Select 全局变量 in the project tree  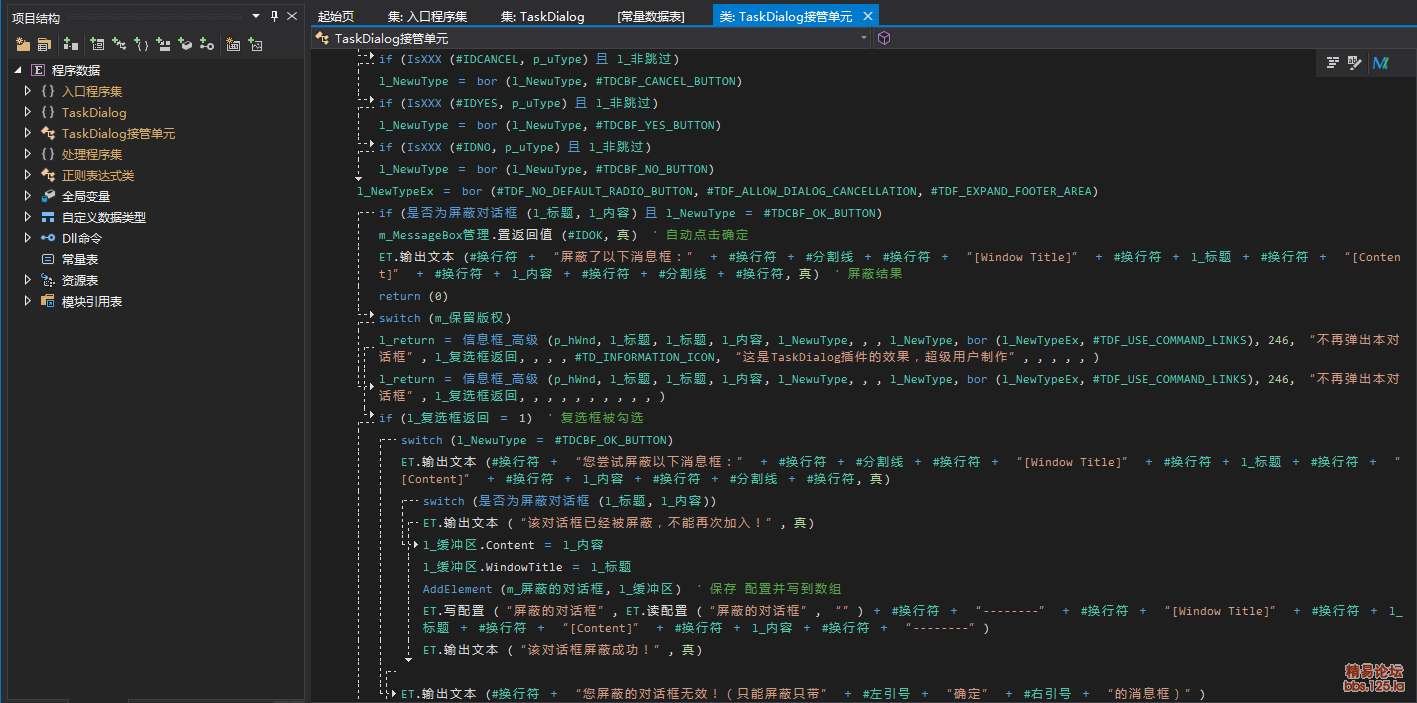(x=86, y=196)
